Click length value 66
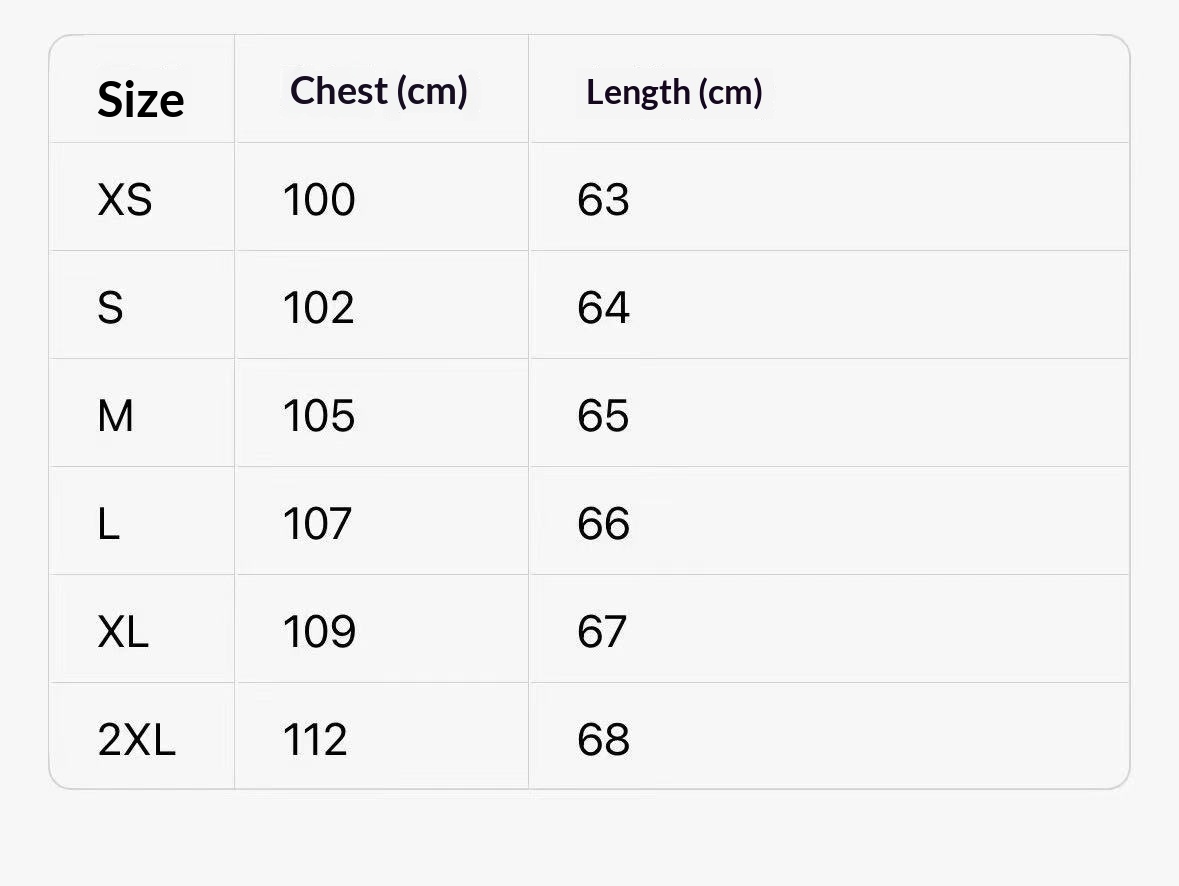Image resolution: width=1179 pixels, height=886 pixels. pyautogui.click(x=603, y=523)
